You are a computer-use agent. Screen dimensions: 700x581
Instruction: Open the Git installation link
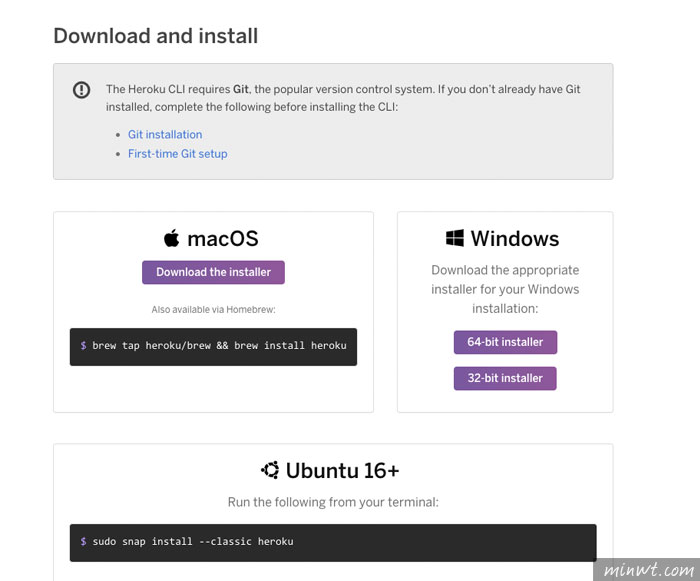[x=165, y=134]
